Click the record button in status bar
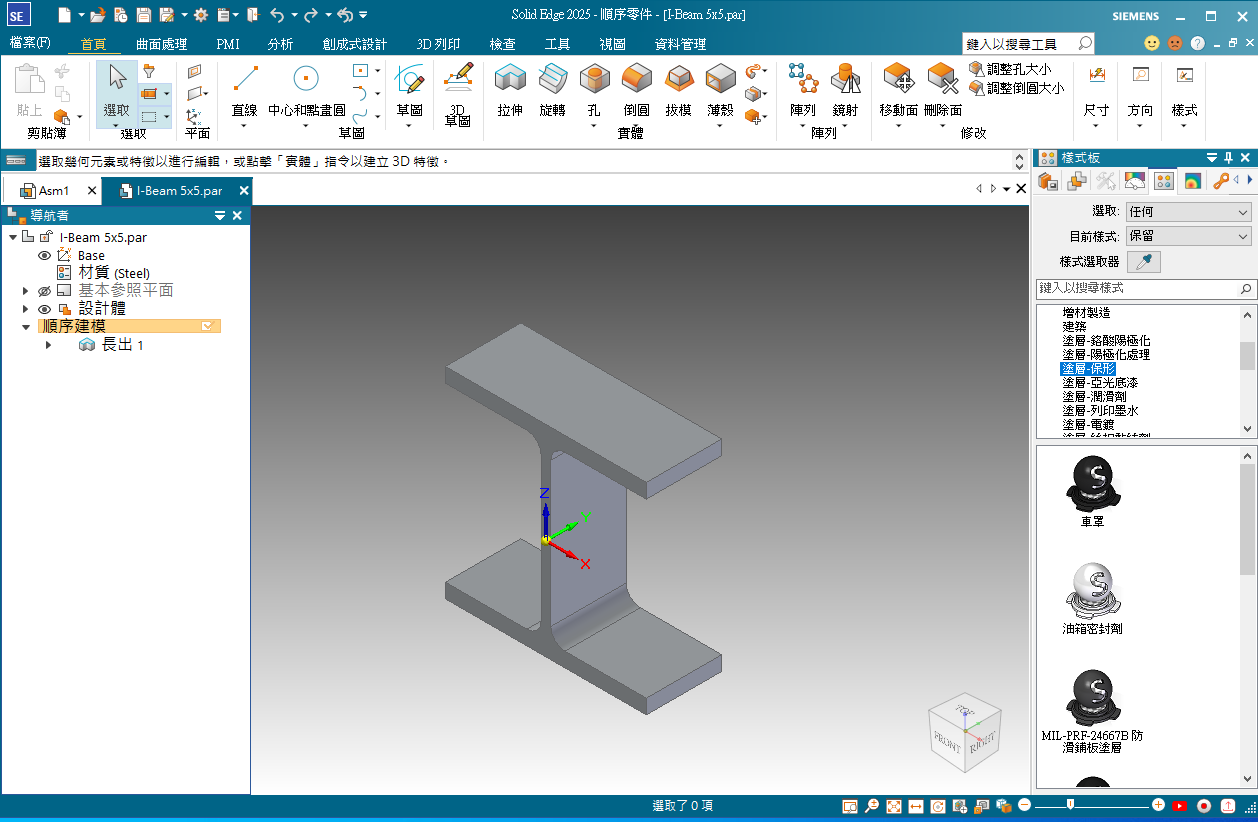 pos(1204,806)
